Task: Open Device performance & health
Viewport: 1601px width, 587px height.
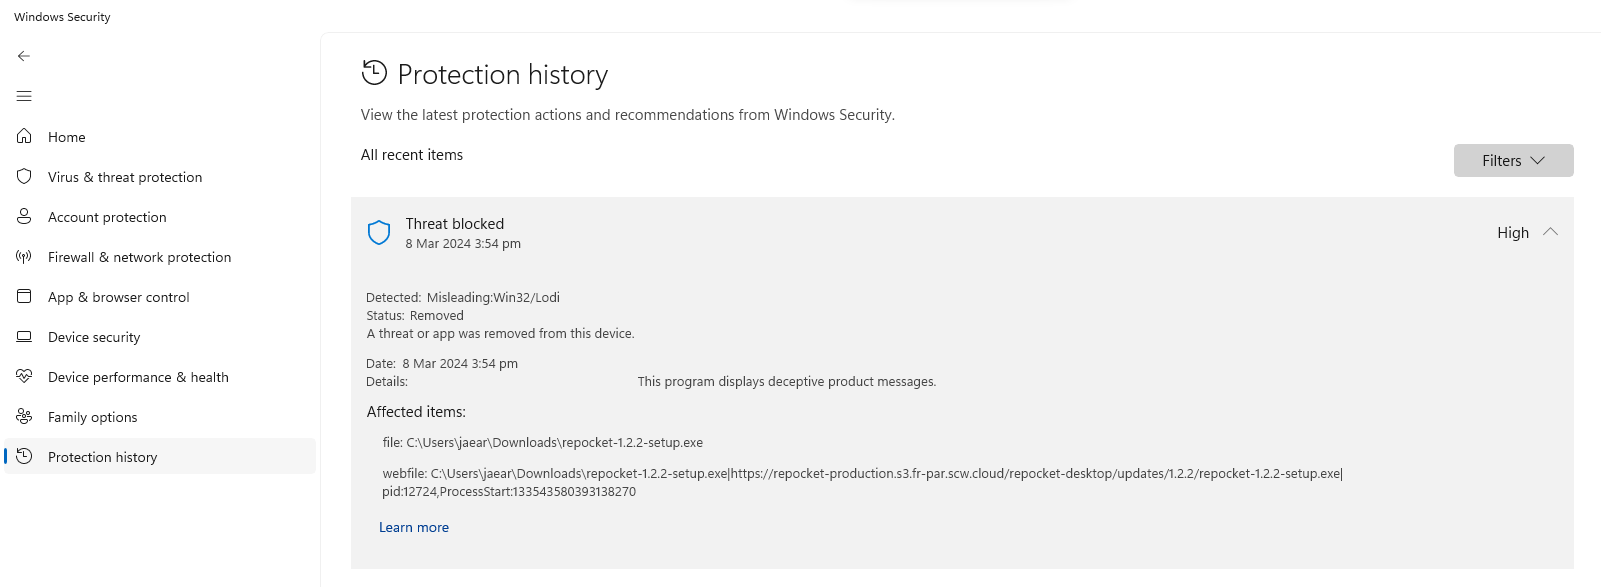Action: pyautogui.click(x=160, y=377)
